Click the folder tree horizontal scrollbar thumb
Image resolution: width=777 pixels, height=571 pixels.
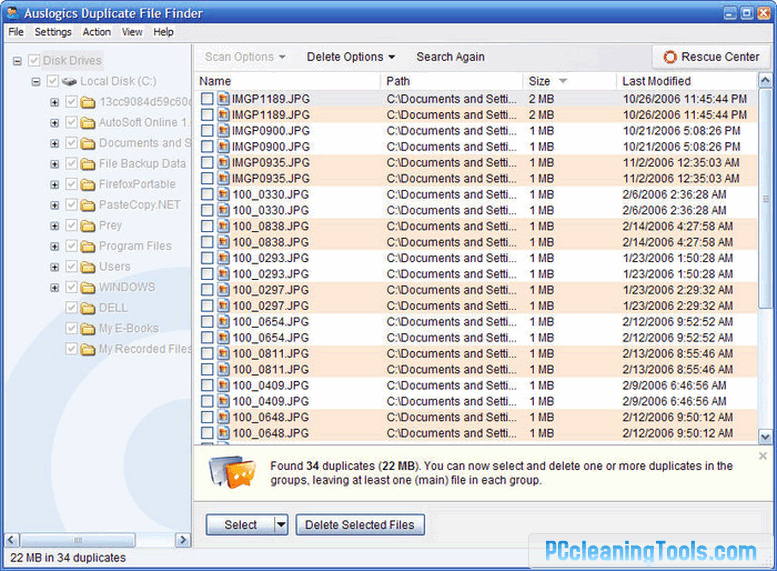pos(78,540)
